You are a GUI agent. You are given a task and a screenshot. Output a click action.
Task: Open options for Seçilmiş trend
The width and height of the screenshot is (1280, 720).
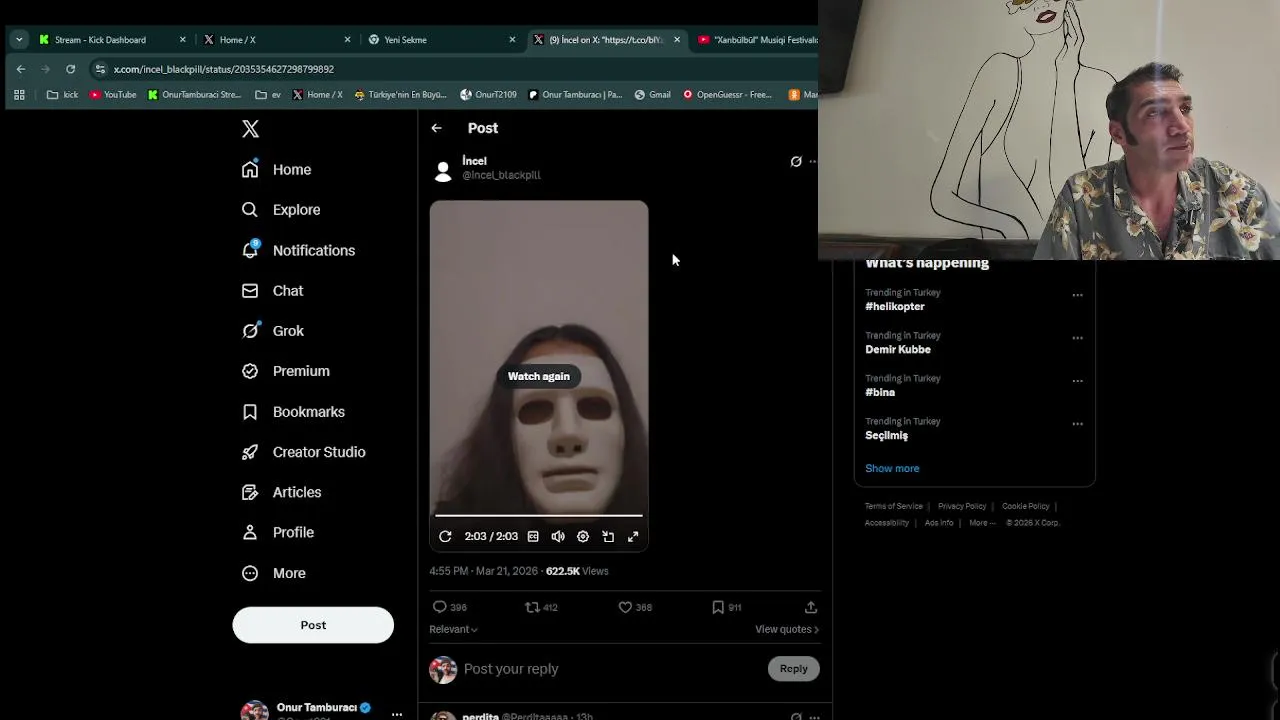tap(1077, 424)
